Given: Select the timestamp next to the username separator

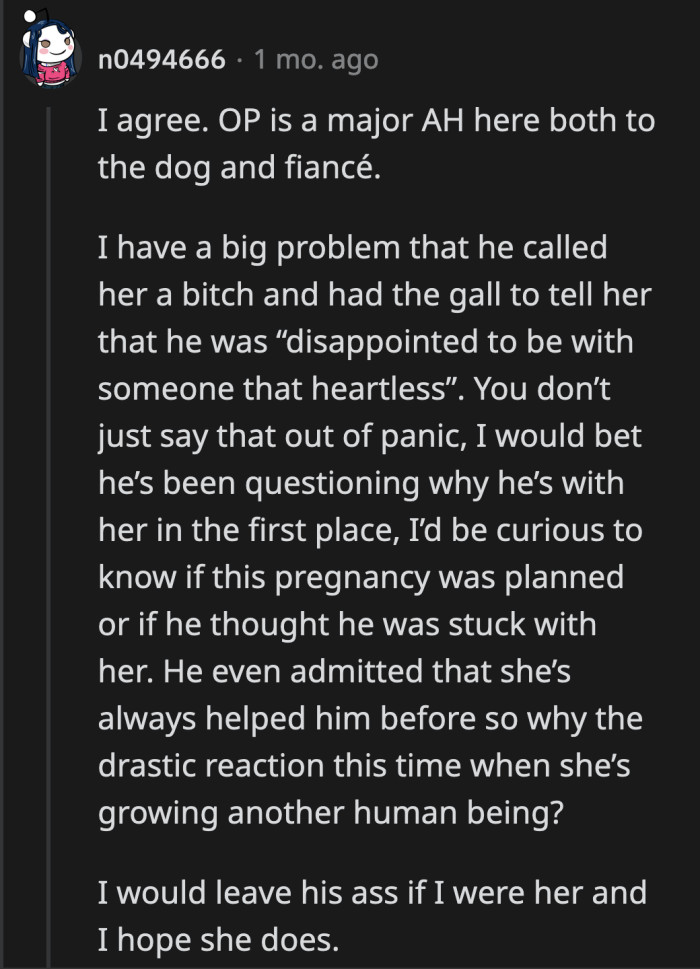Looking at the screenshot, I should pyautogui.click(x=312, y=58).
